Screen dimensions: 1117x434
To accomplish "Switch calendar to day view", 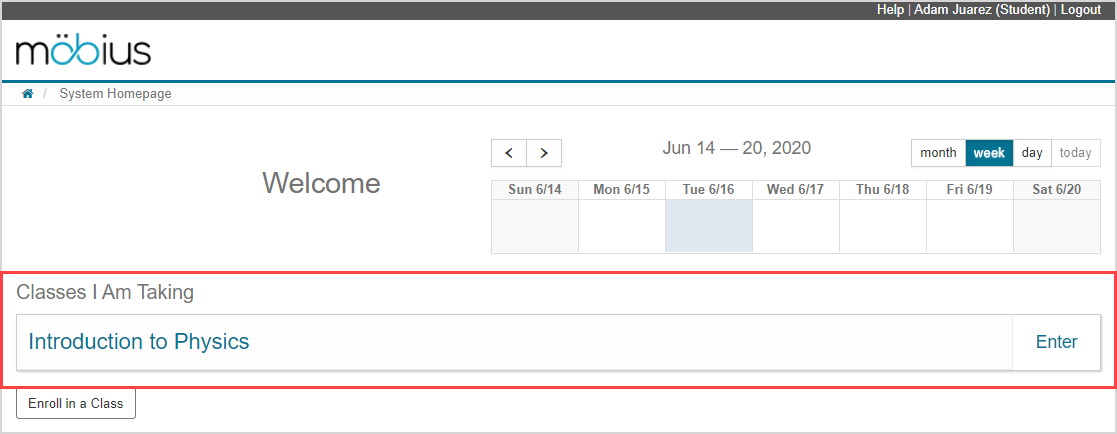I will 1032,153.
